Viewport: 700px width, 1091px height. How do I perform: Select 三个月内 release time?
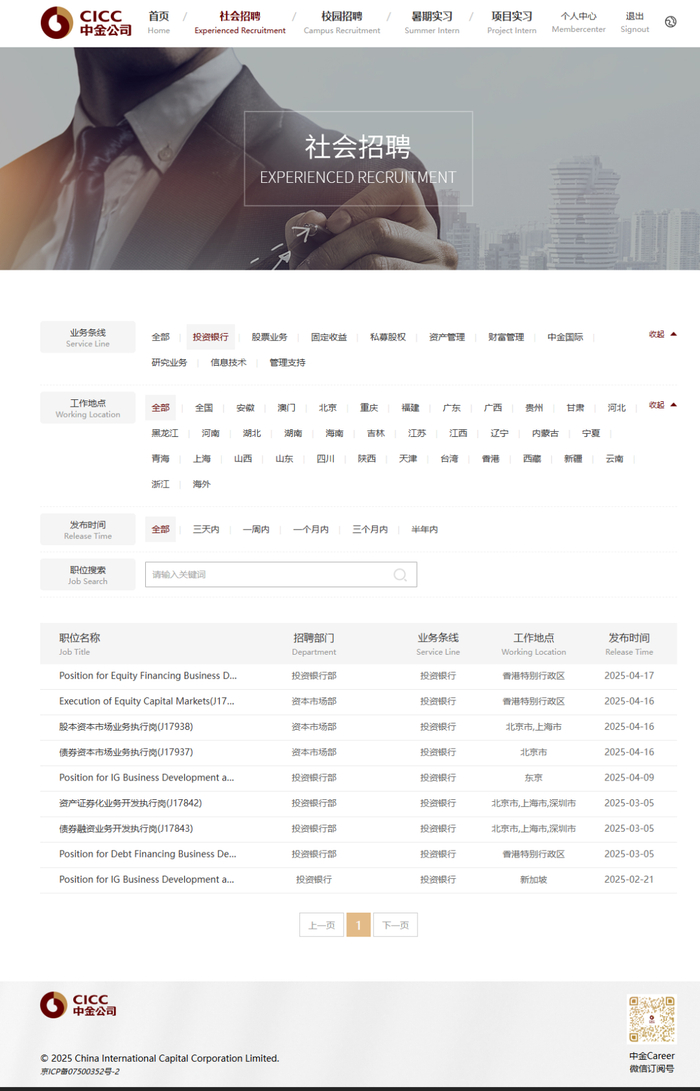pos(370,529)
